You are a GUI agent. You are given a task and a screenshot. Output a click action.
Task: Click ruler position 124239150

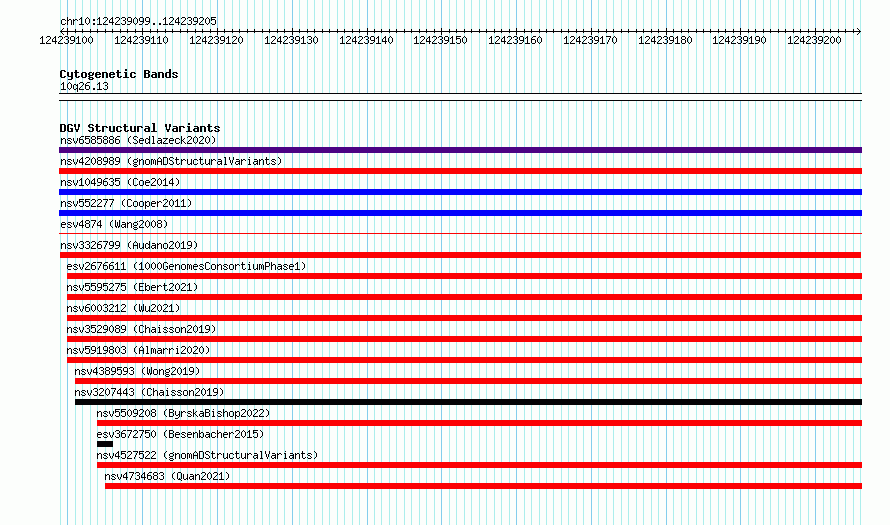440,40
